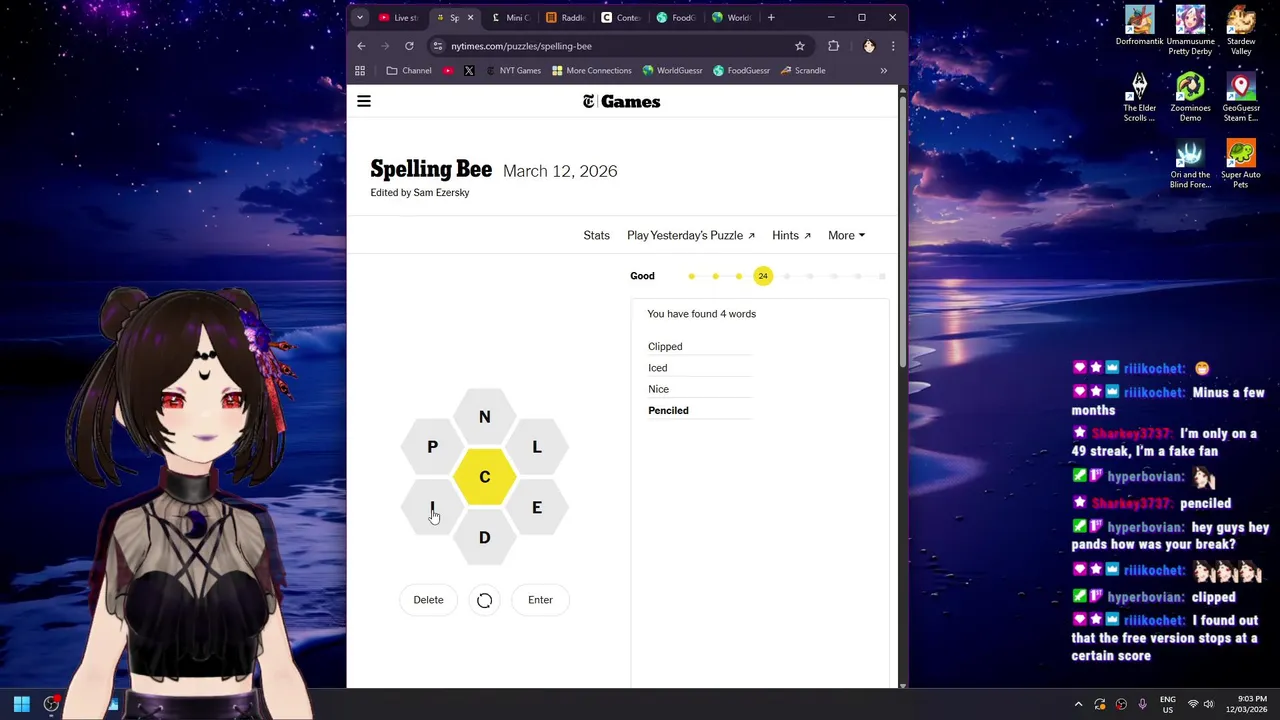Viewport: 1280px width, 720px height.
Task: Show hidden system tray icons
Action: [1078, 704]
